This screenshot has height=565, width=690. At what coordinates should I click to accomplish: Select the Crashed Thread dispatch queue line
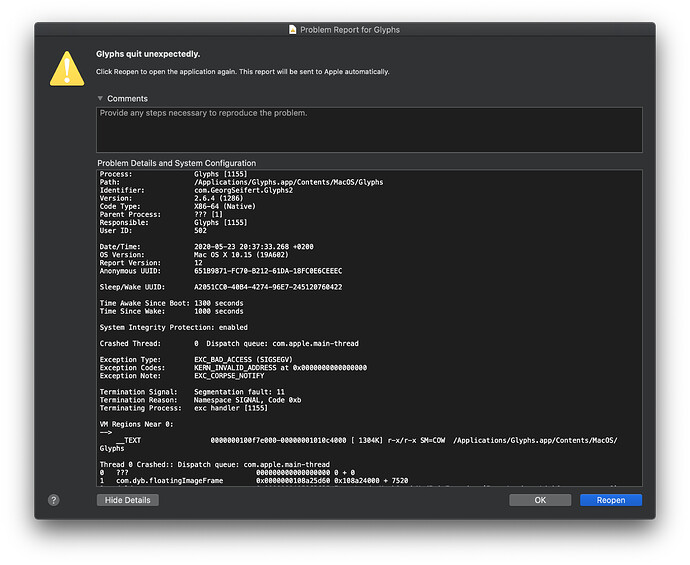click(x=229, y=344)
